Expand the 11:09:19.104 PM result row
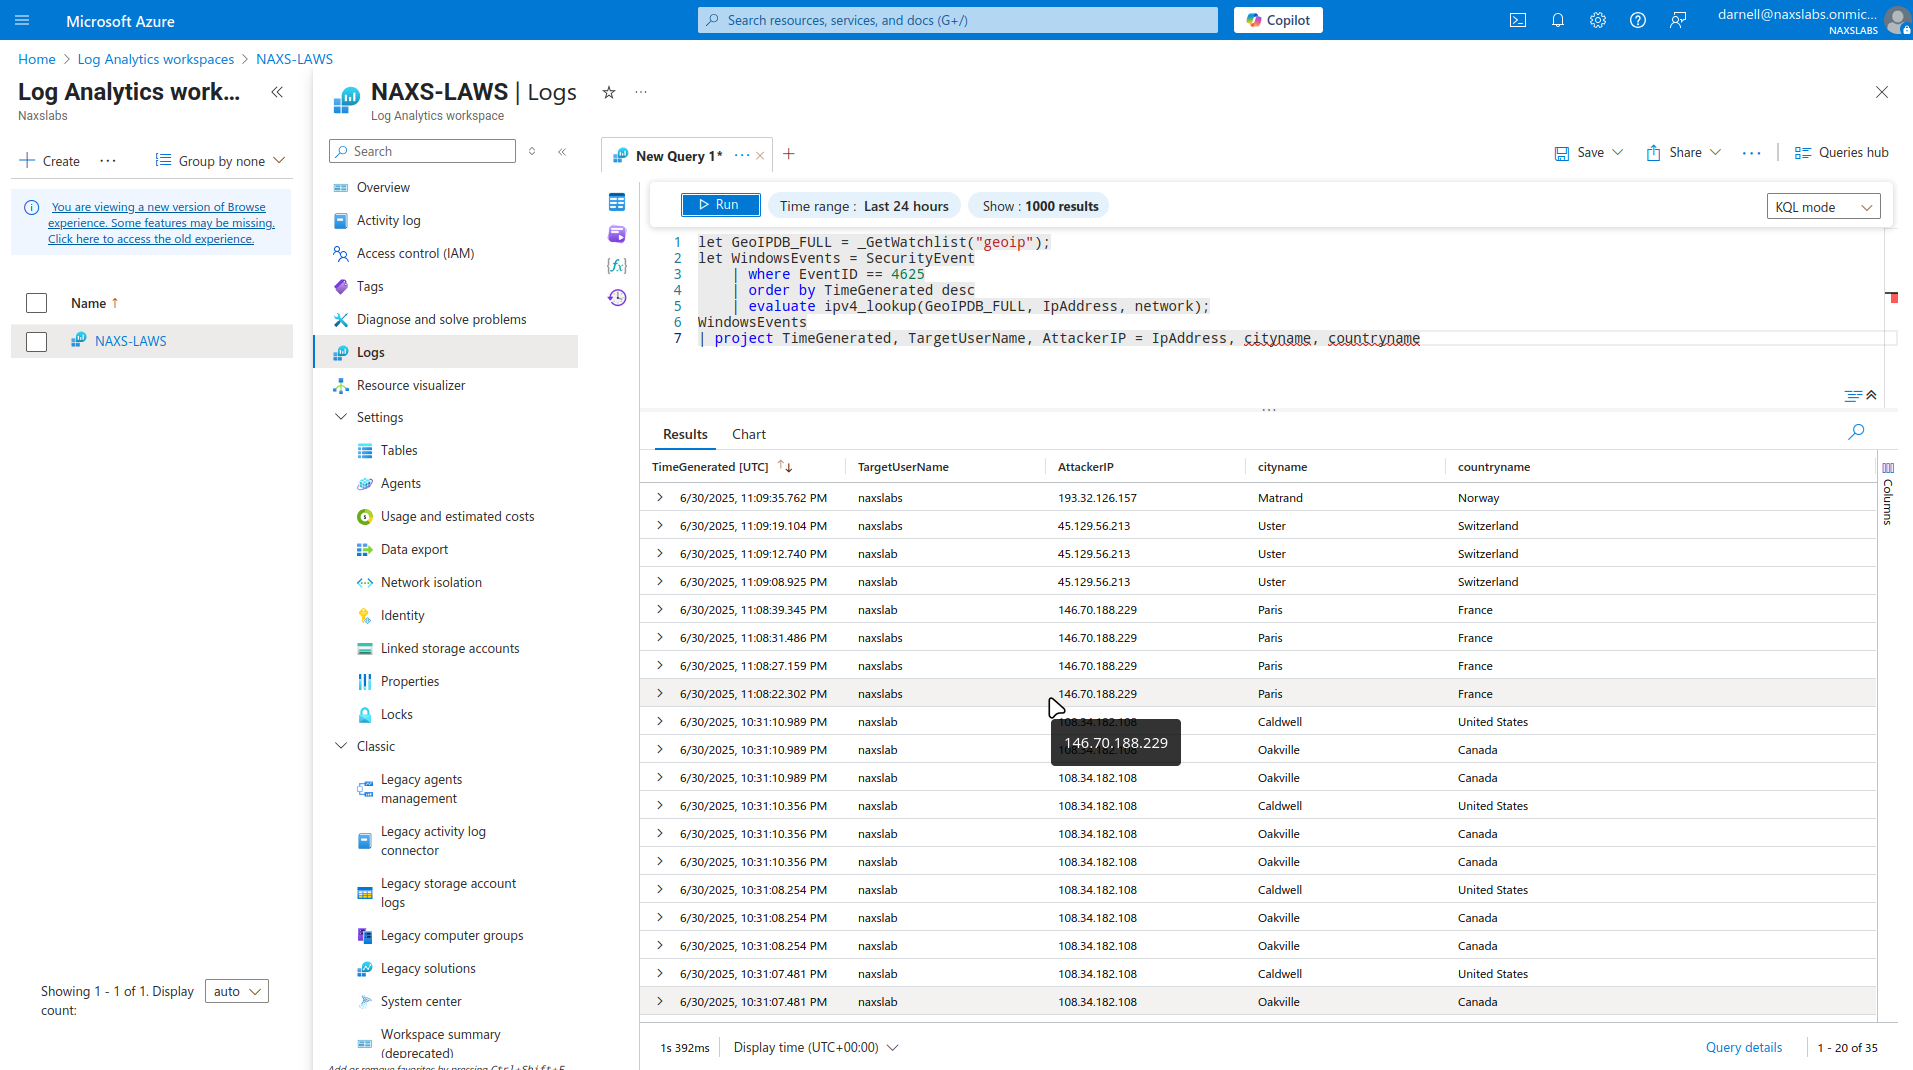The width and height of the screenshot is (1913, 1070). coord(659,525)
